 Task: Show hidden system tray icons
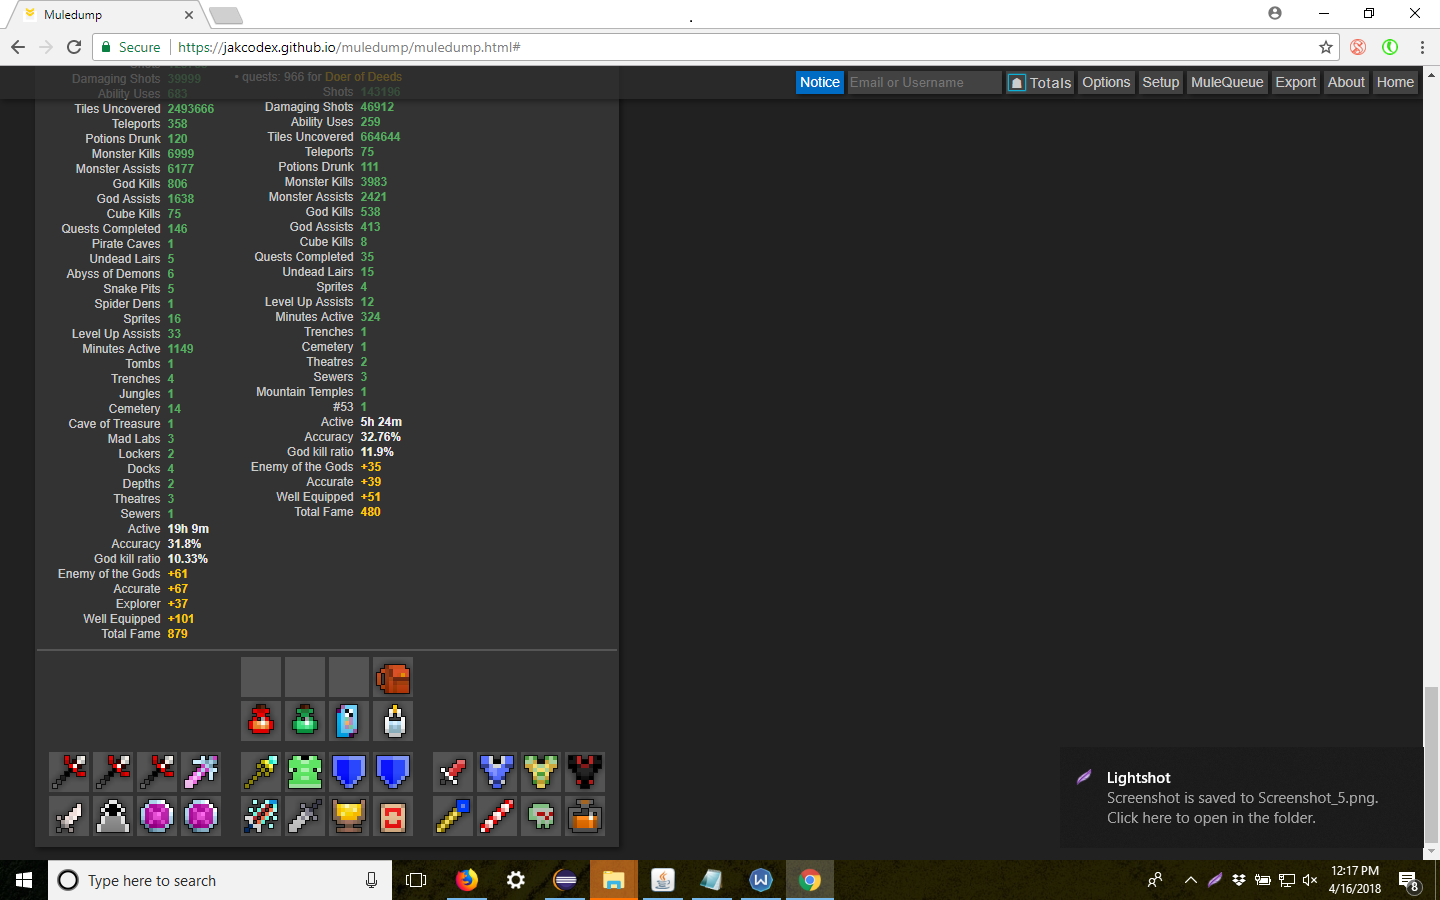click(1190, 880)
